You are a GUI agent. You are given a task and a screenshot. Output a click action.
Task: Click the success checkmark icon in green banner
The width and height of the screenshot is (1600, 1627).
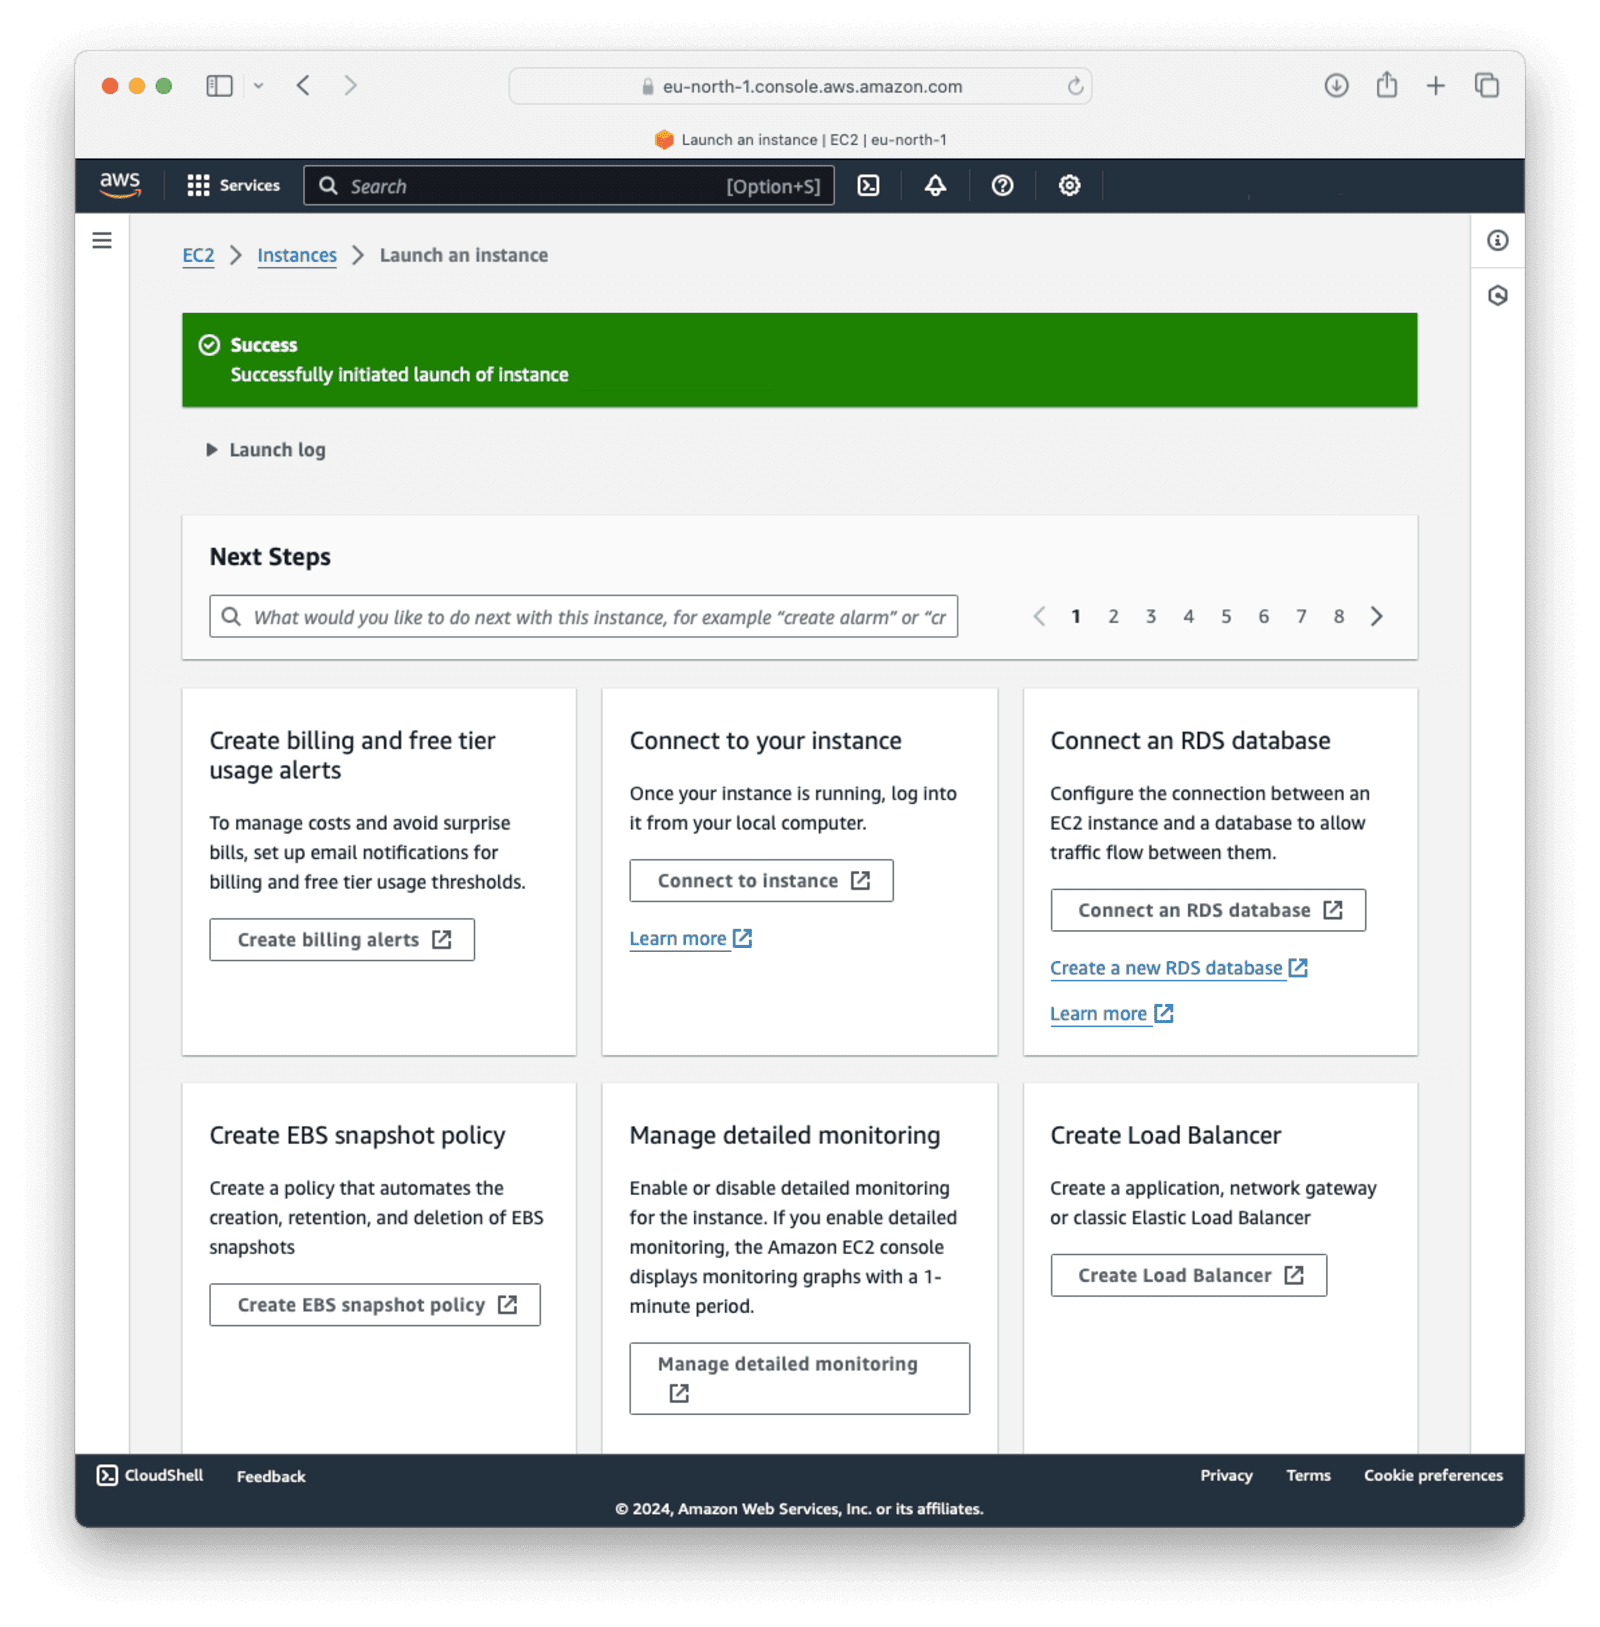(209, 345)
